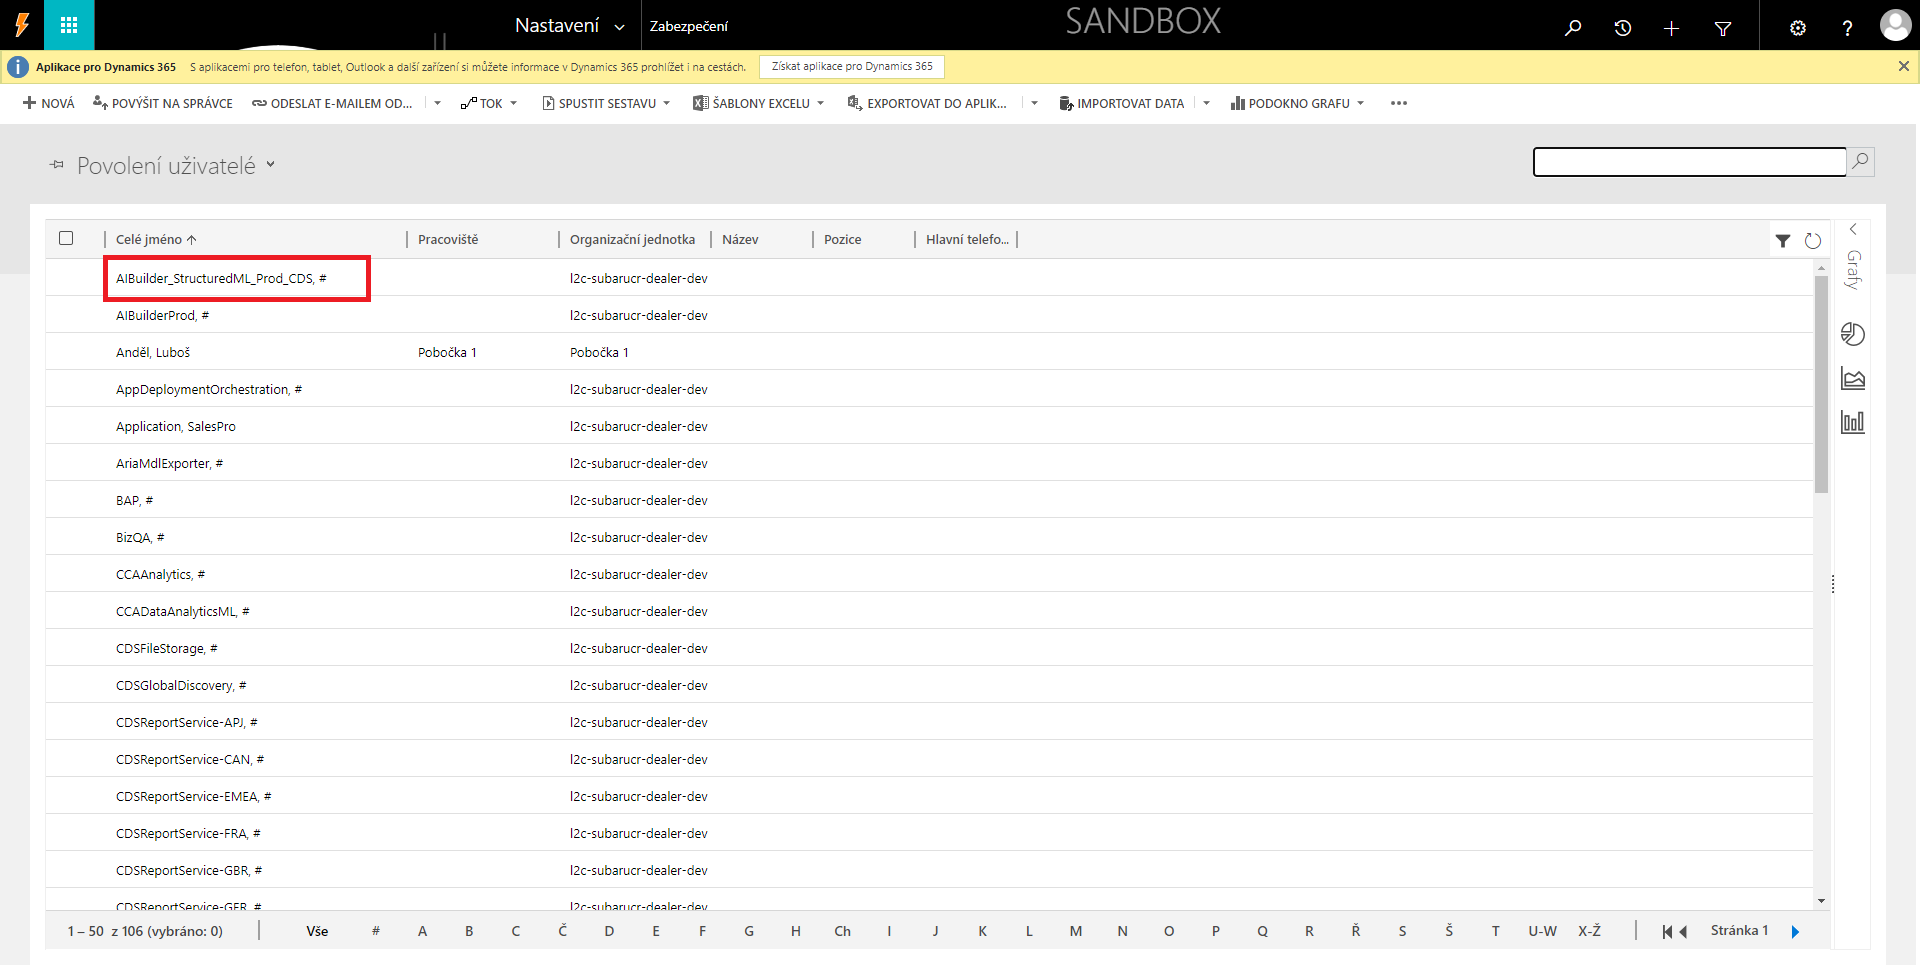This screenshot has height=966, width=1920.
Task: Refresh the user list grid
Action: pyautogui.click(x=1812, y=241)
